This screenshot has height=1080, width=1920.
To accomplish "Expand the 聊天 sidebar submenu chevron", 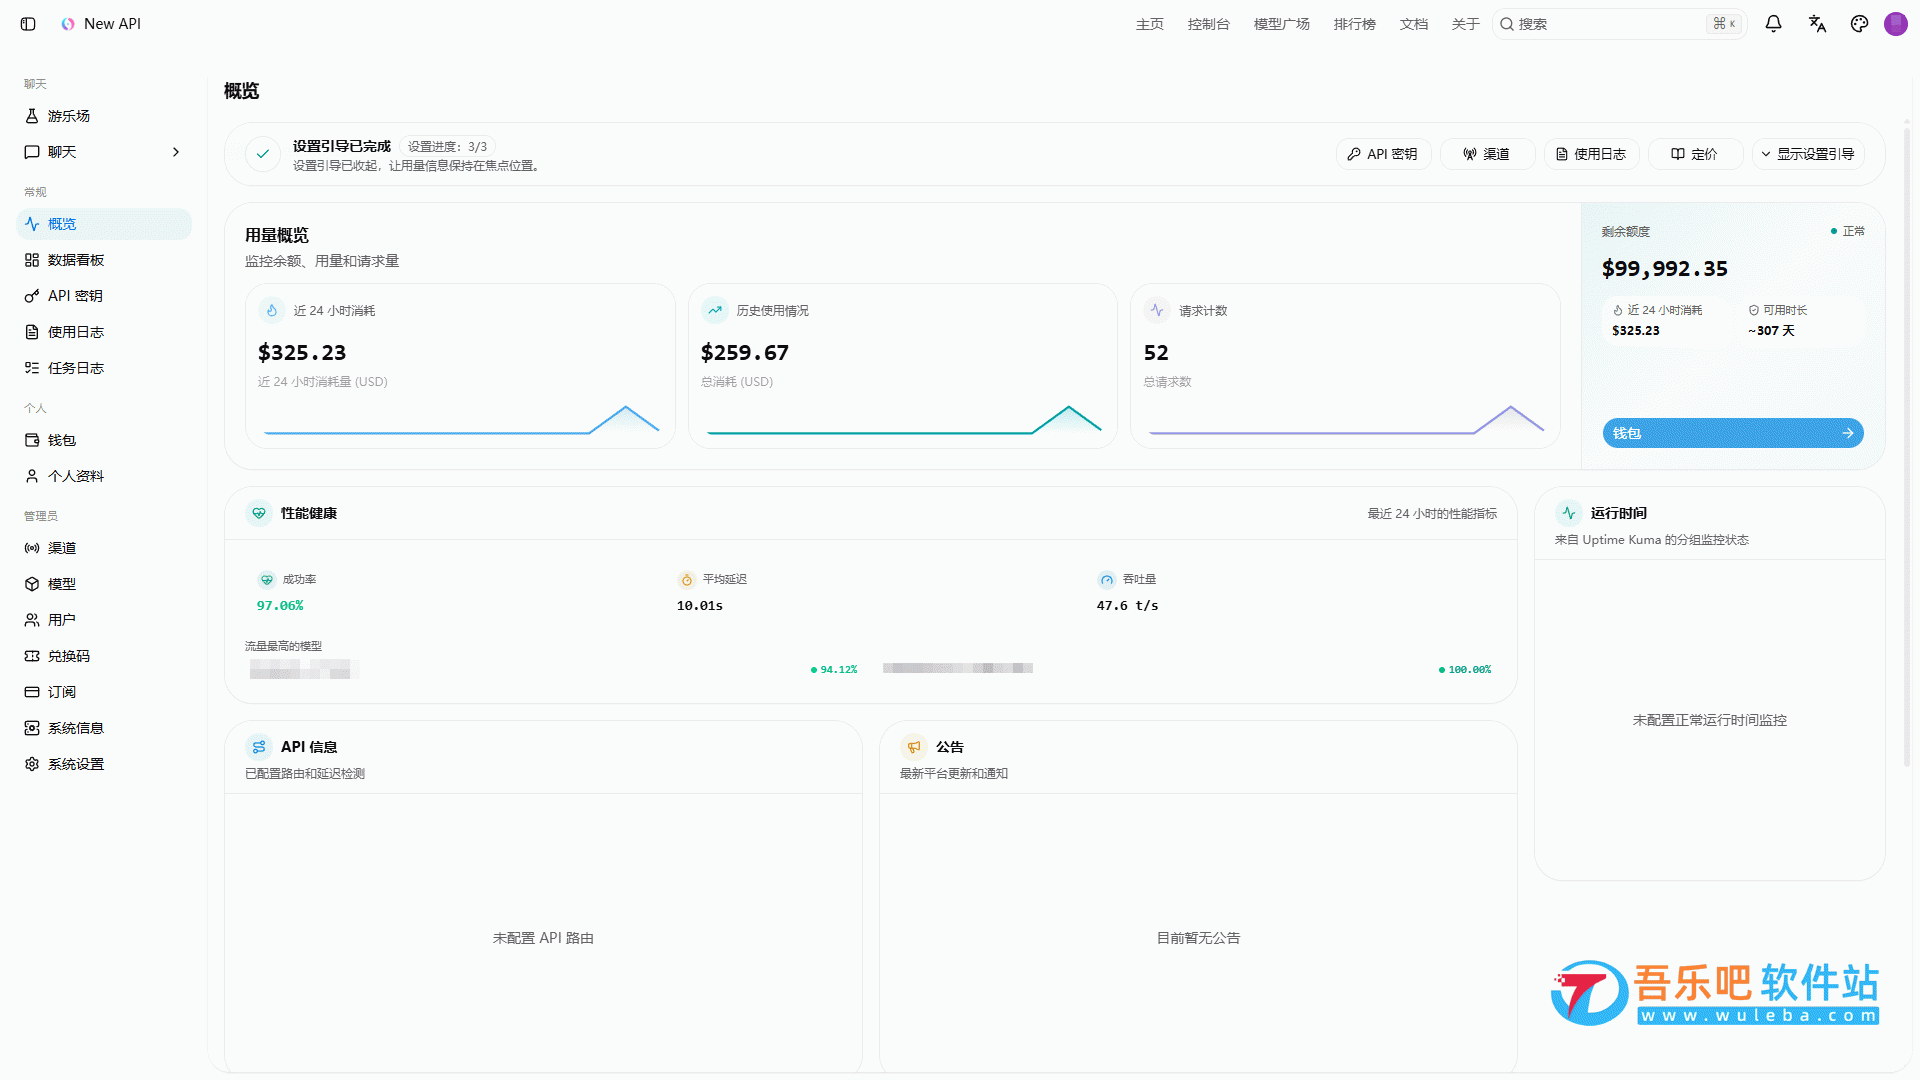I will [x=176, y=152].
